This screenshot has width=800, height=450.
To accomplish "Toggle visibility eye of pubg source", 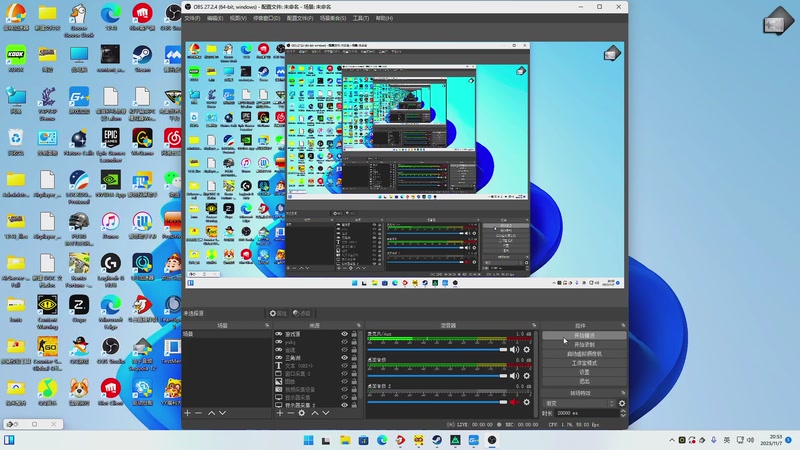I will [344, 342].
